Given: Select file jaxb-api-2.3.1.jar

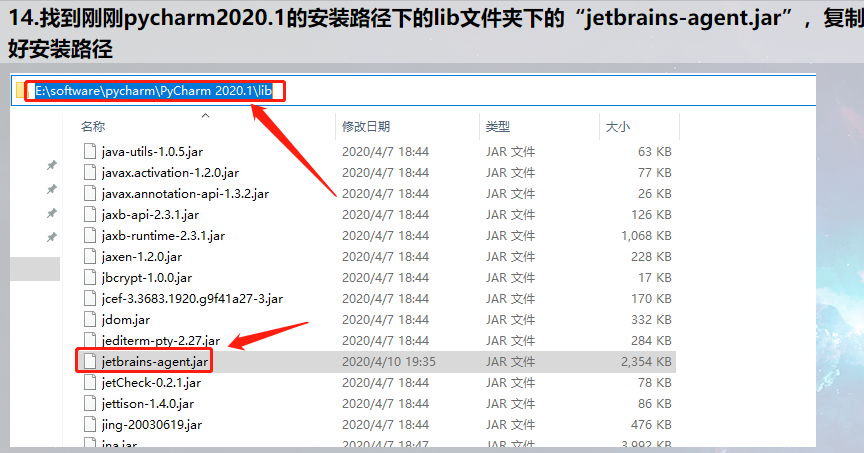Looking at the screenshot, I should [x=150, y=215].
